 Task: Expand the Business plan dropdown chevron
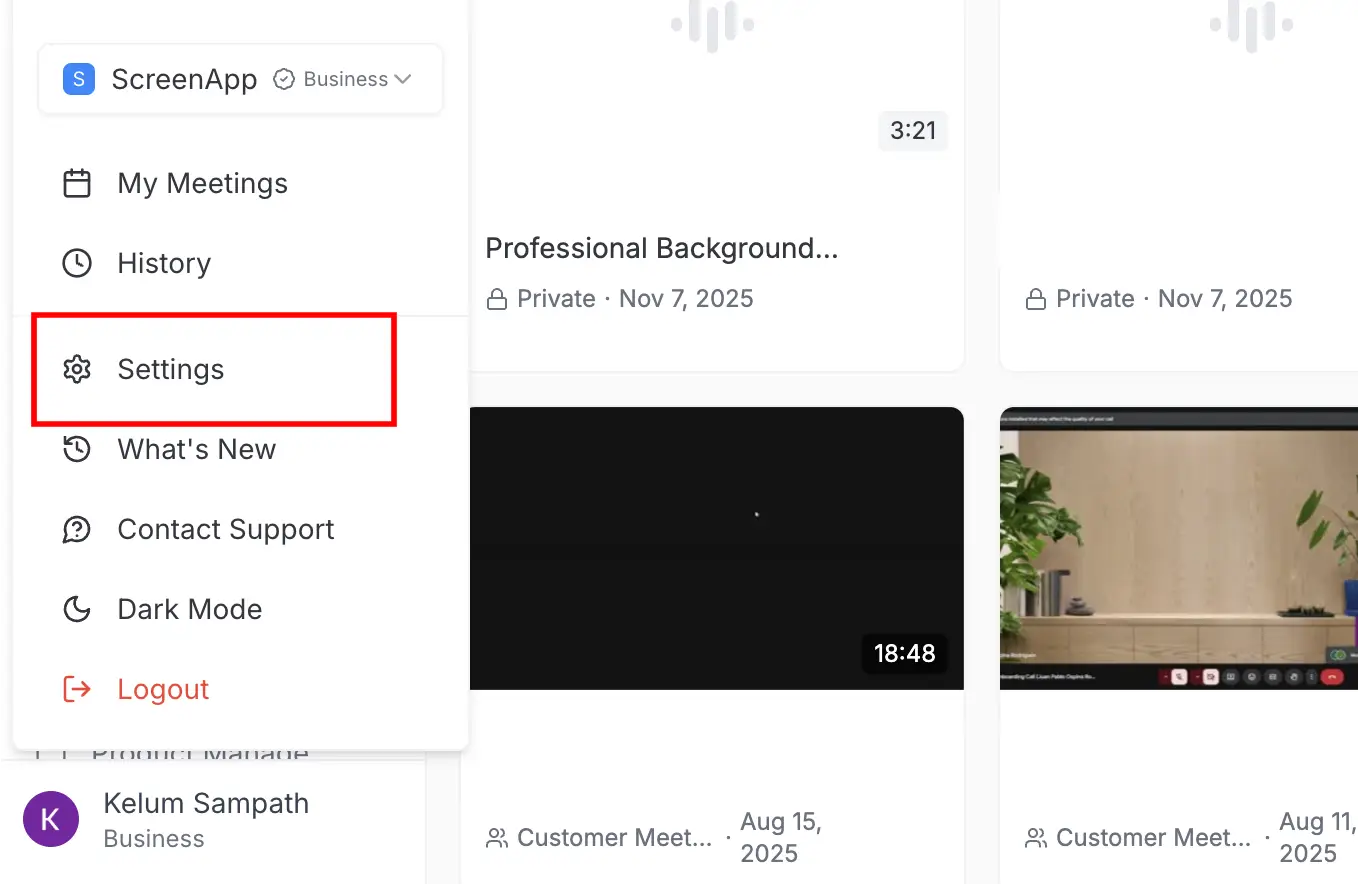coord(403,79)
